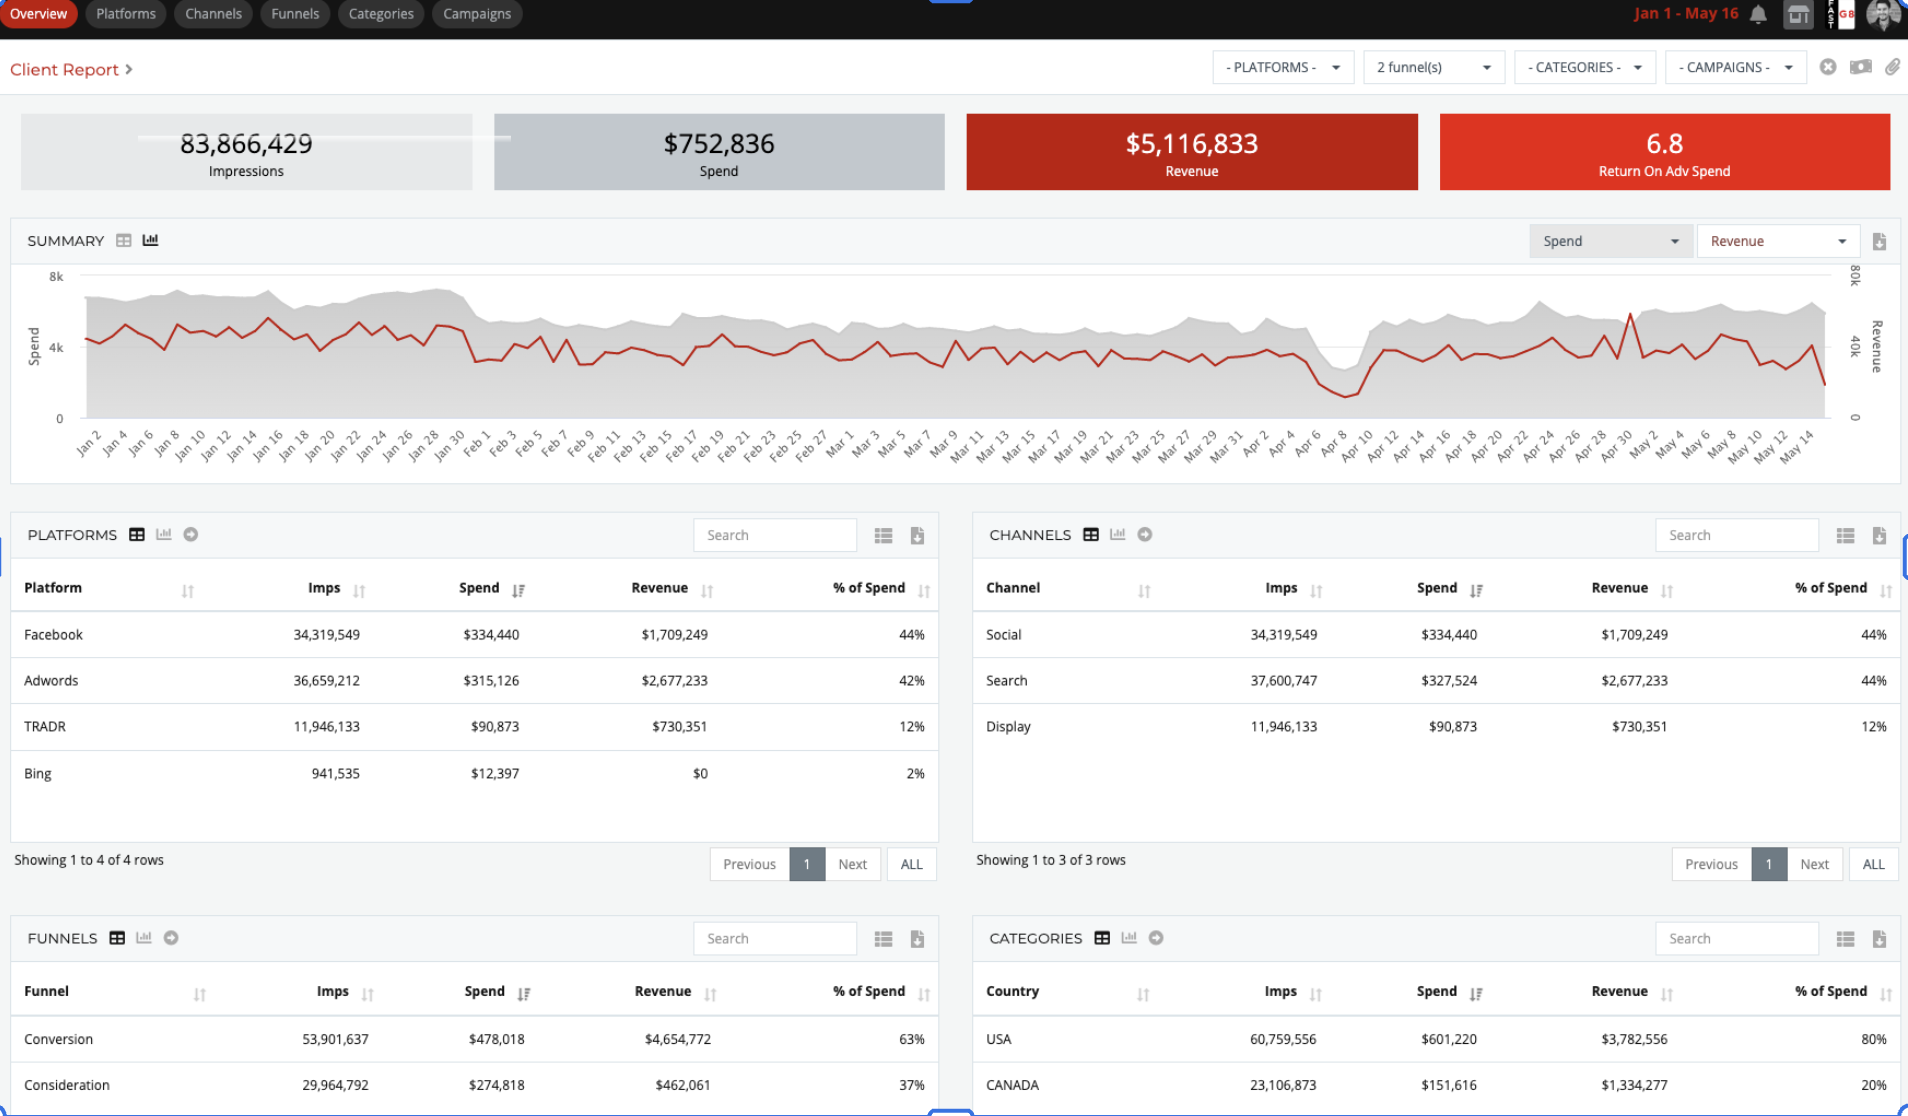Open Platforms panel arrow icon
The height and width of the screenshot is (1116, 1908).
click(x=191, y=534)
